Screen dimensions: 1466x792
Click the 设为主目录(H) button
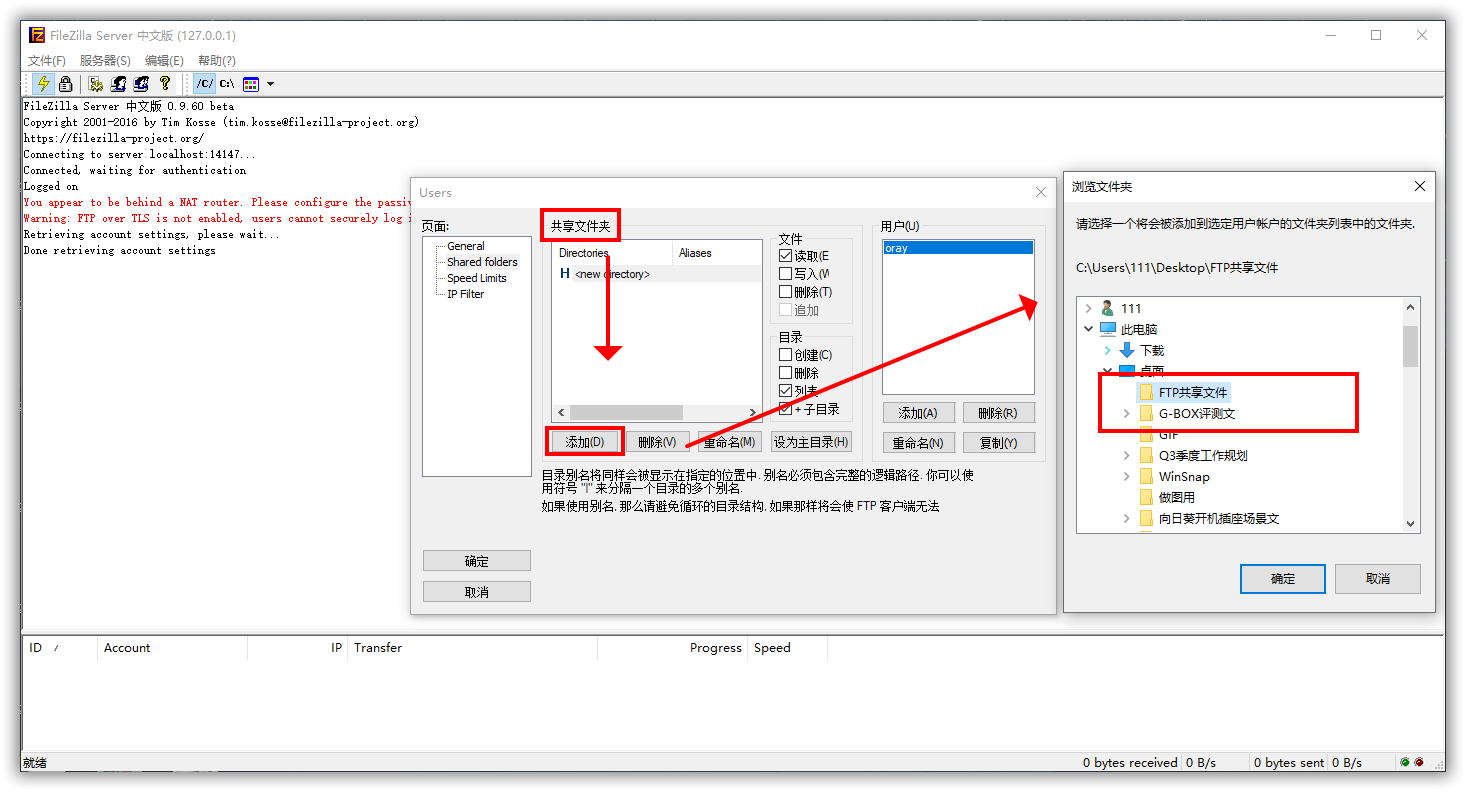[811, 441]
